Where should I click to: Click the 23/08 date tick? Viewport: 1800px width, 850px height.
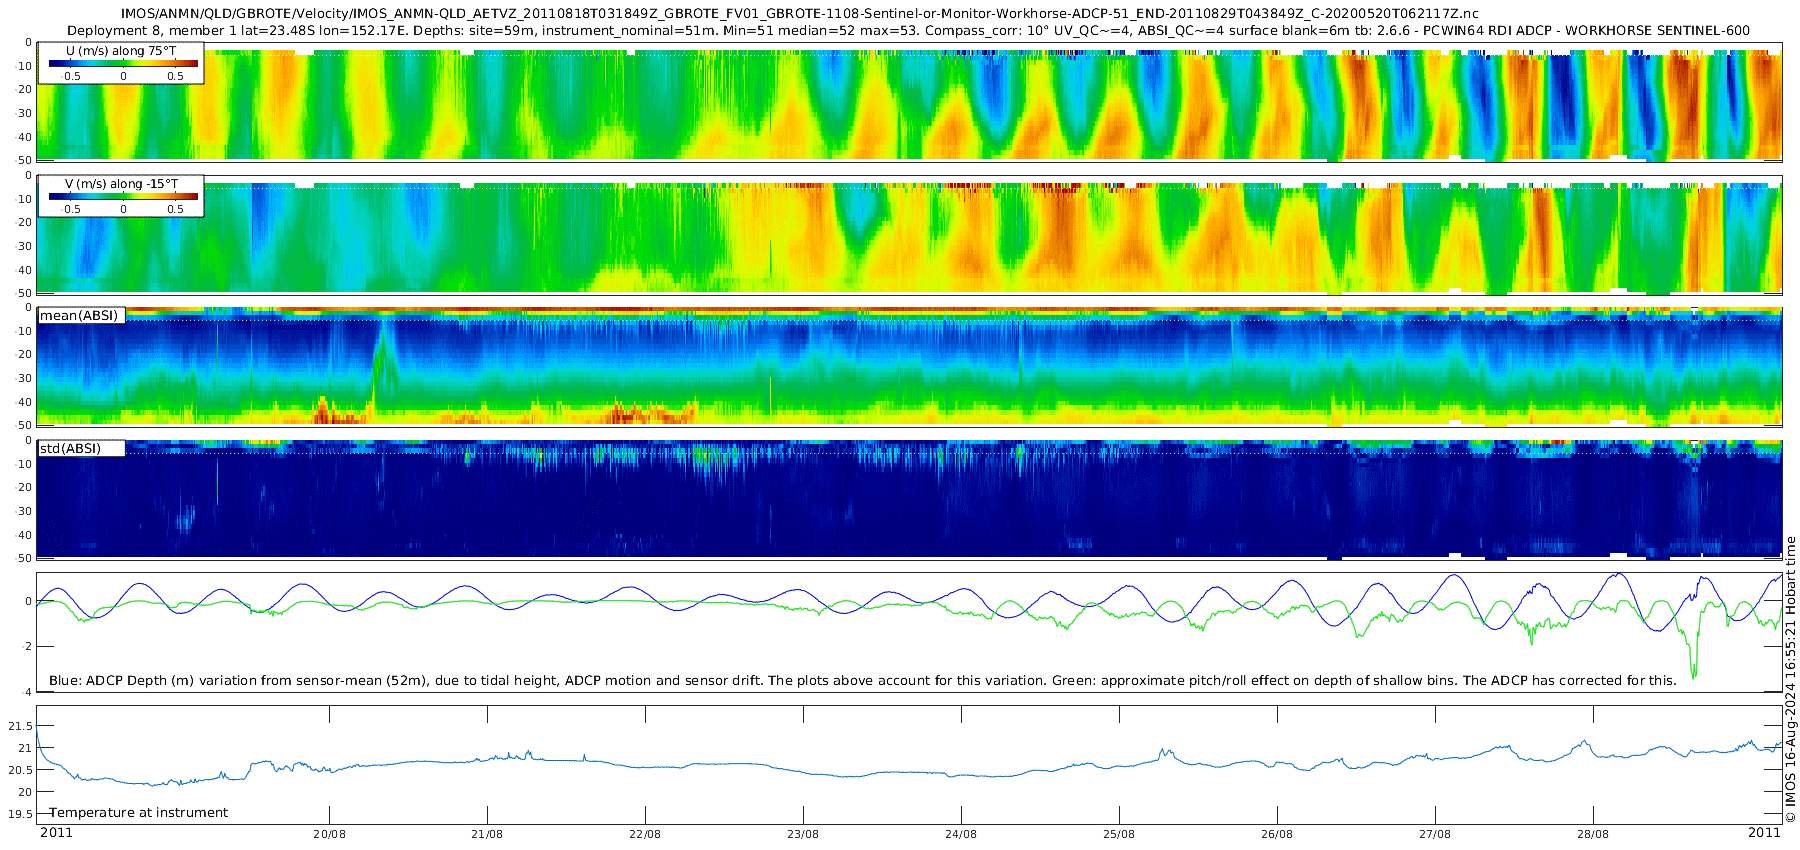point(803,834)
